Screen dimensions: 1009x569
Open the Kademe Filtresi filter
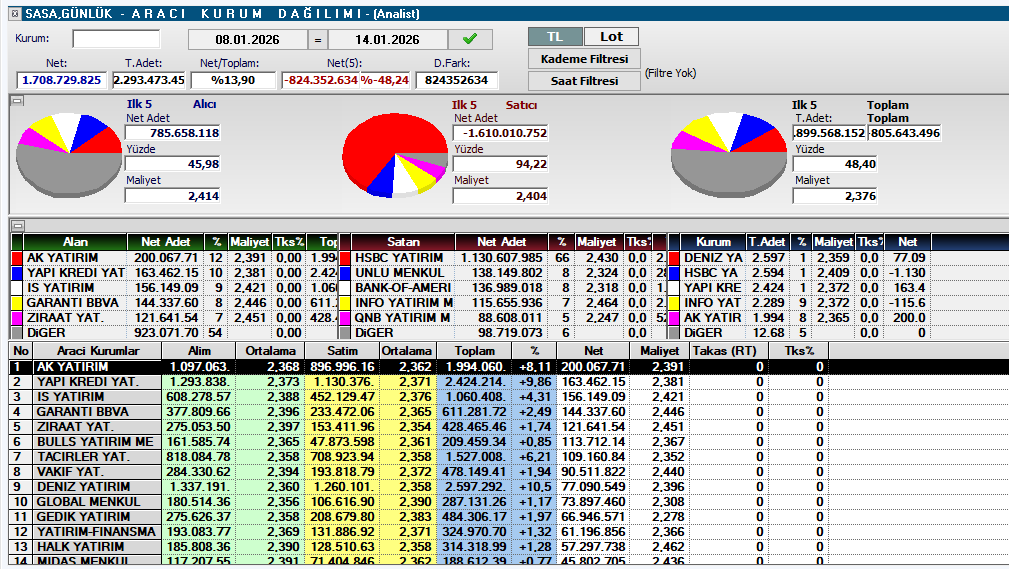coord(584,59)
